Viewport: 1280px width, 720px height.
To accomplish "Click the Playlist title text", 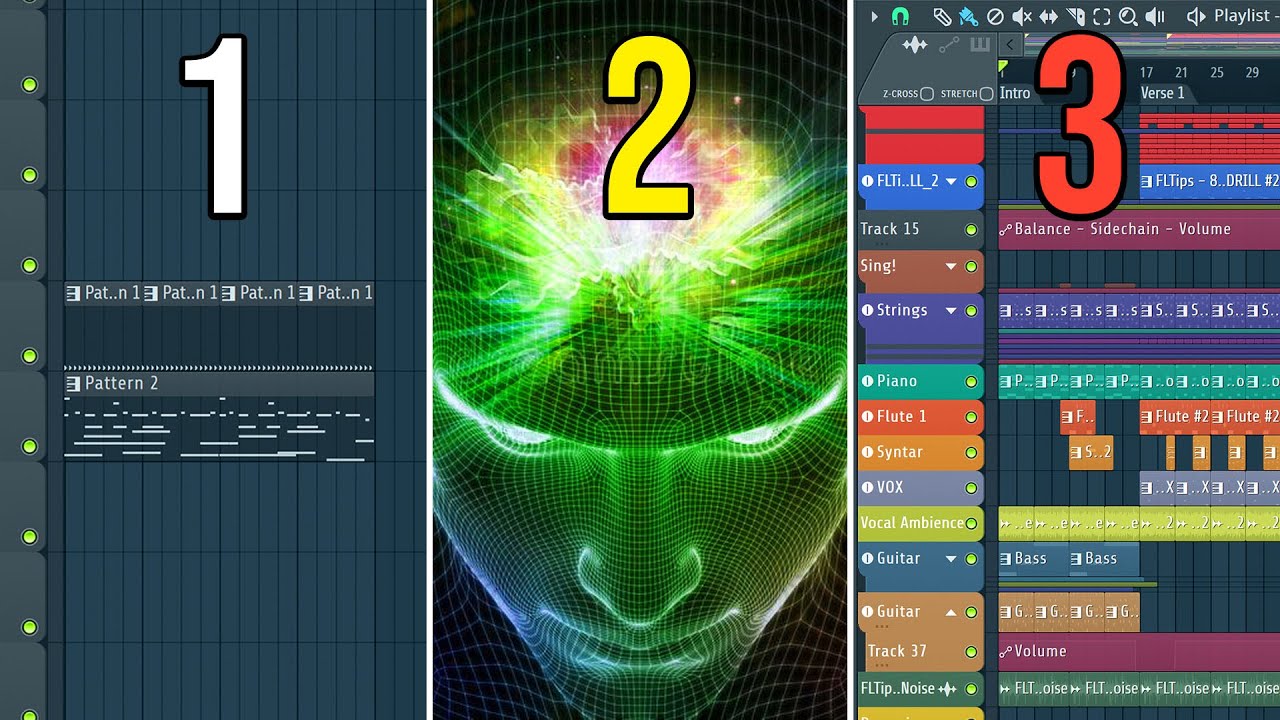I will pyautogui.click(x=1241, y=16).
